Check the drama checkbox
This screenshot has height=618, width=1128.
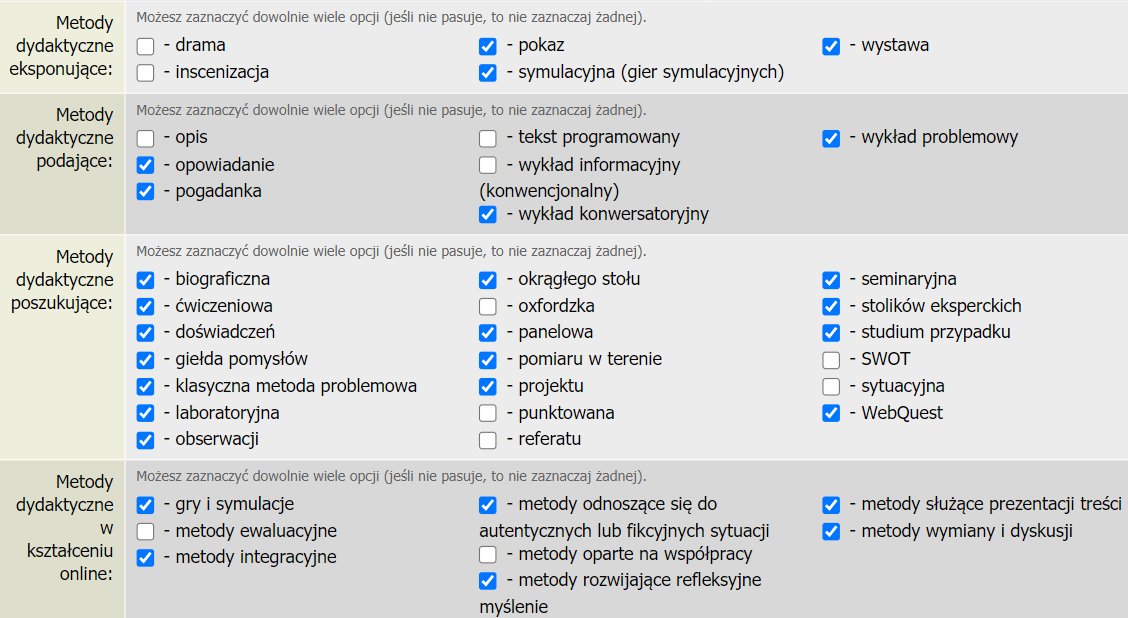(x=146, y=46)
